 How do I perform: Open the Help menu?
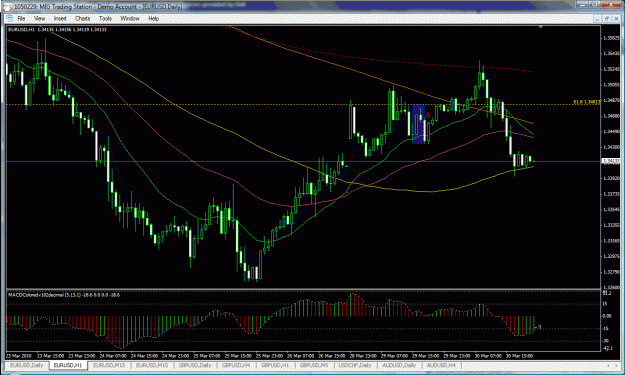[x=153, y=18]
